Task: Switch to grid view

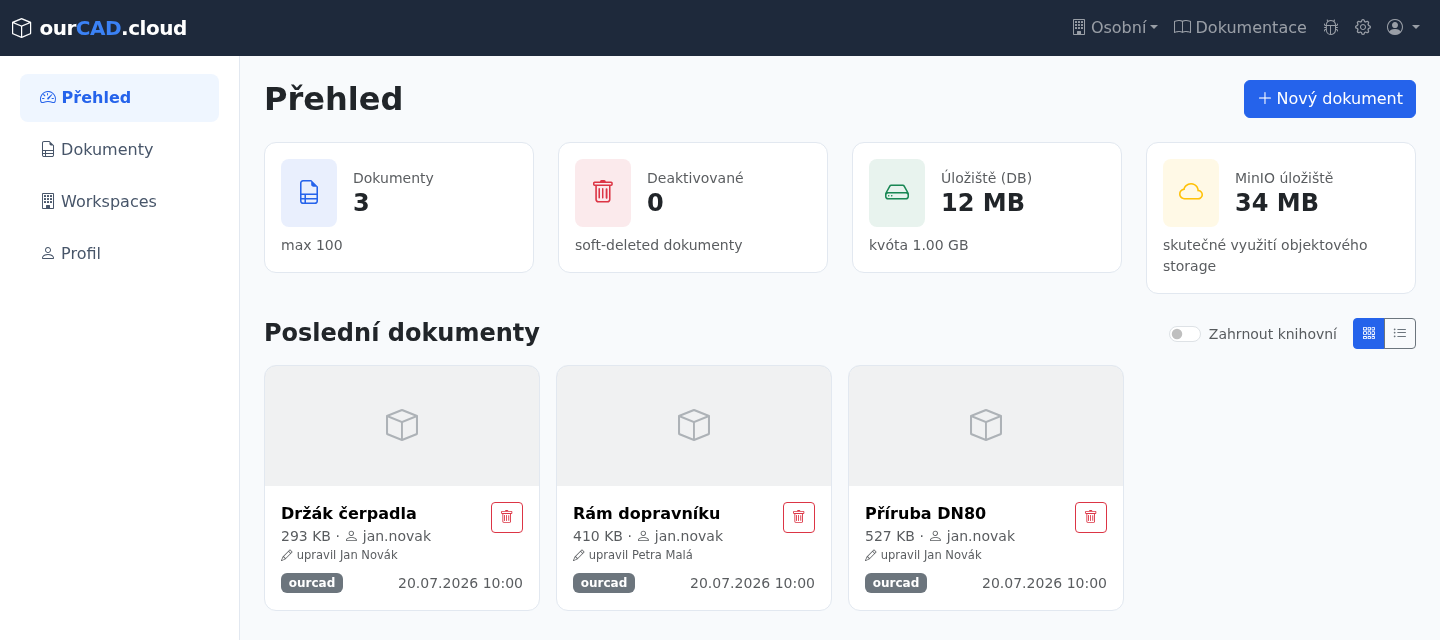Action: [x=1369, y=334]
